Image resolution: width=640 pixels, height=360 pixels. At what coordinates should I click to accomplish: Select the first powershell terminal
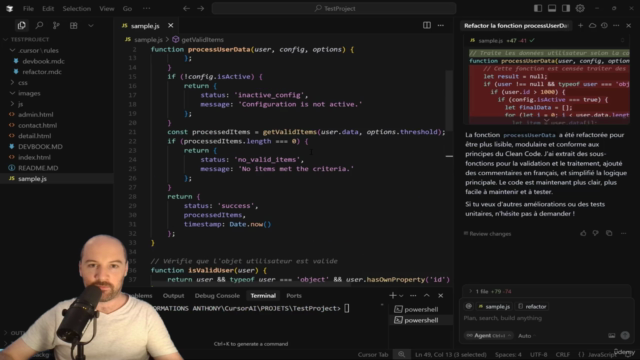coord(421,309)
